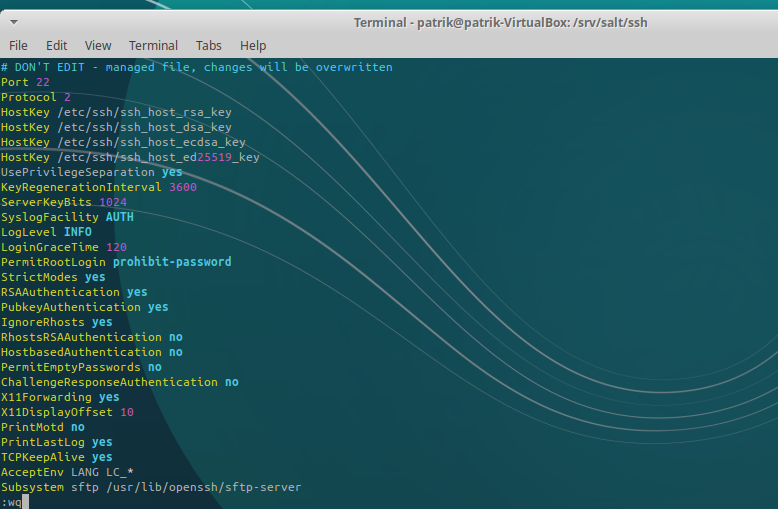Open the Edit menu
The height and width of the screenshot is (509, 778).
click(x=56, y=45)
